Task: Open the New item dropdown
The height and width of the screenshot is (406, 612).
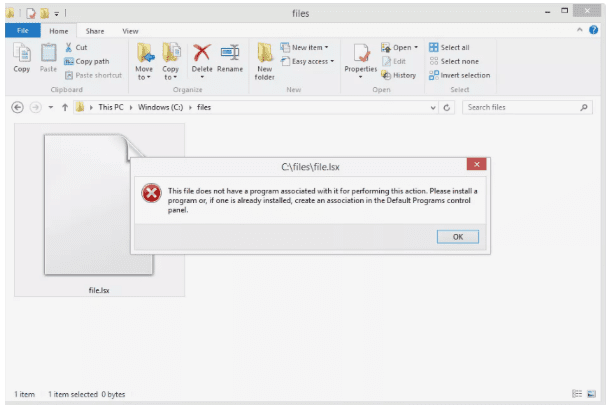Action: click(308, 47)
